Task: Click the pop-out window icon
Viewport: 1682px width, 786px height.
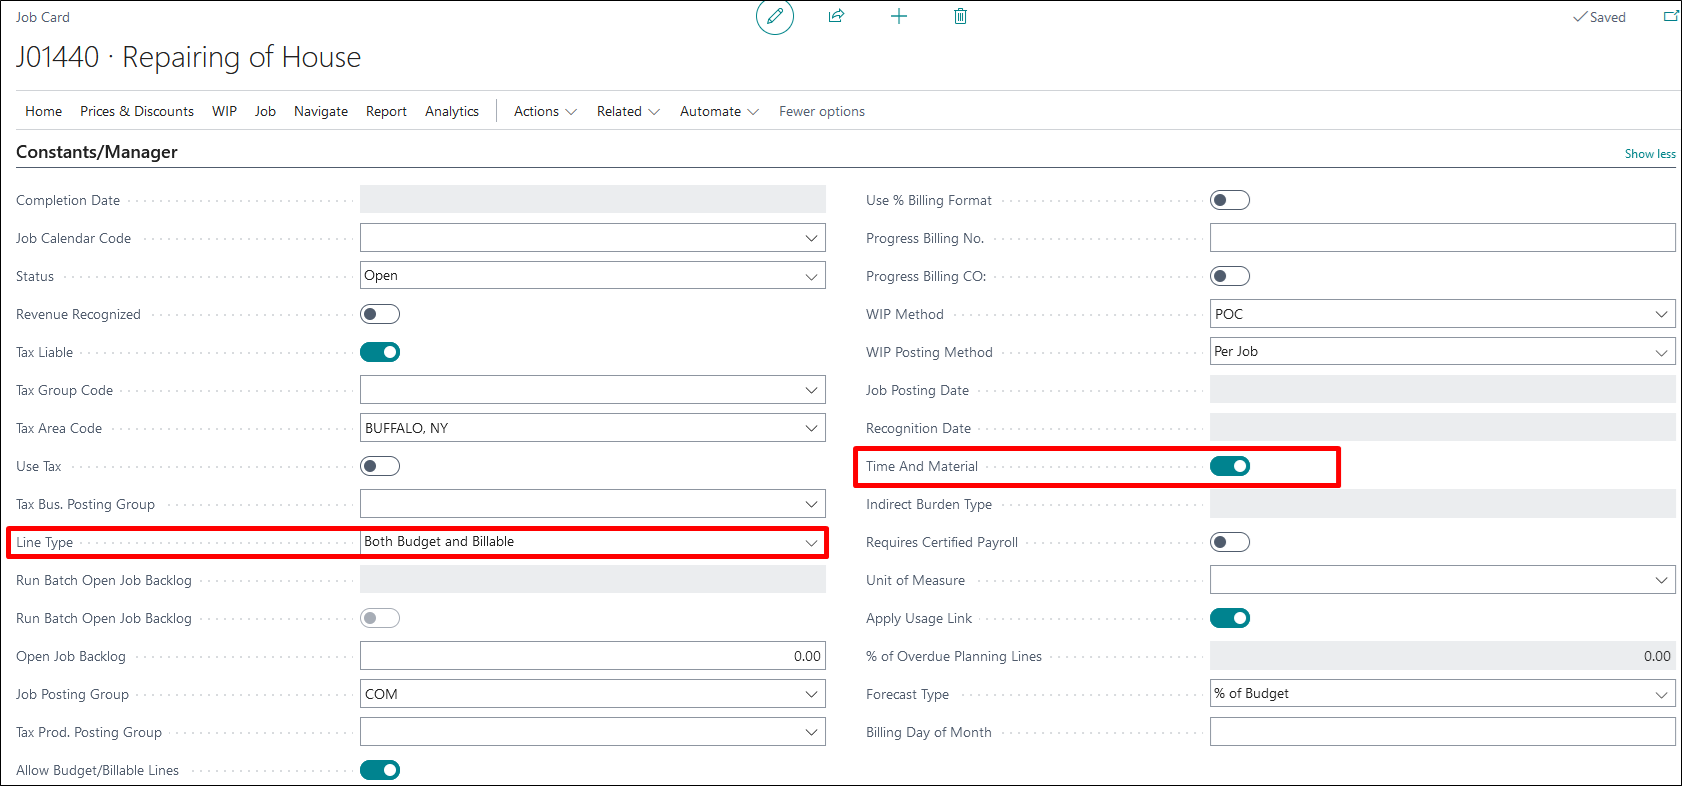Action: click(1670, 16)
